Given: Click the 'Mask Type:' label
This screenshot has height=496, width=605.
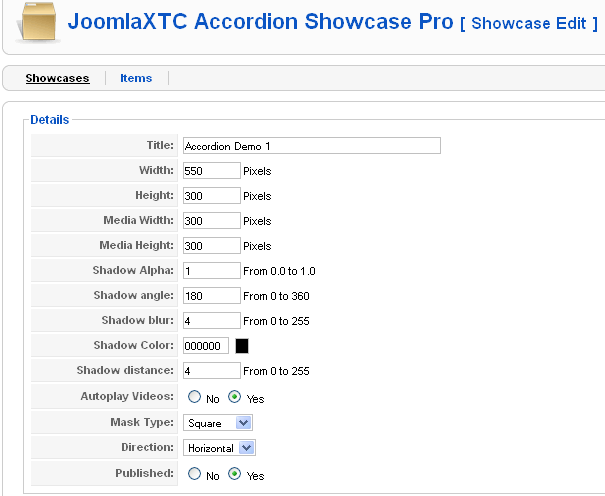Looking at the screenshot, I should pos(142,422).
